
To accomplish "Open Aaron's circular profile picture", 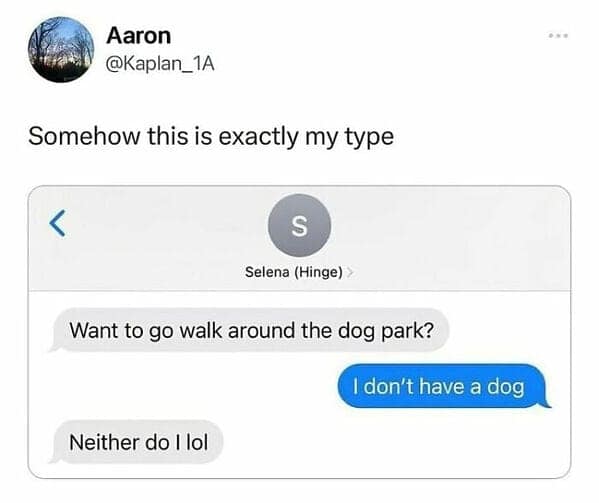I will 61,50.
